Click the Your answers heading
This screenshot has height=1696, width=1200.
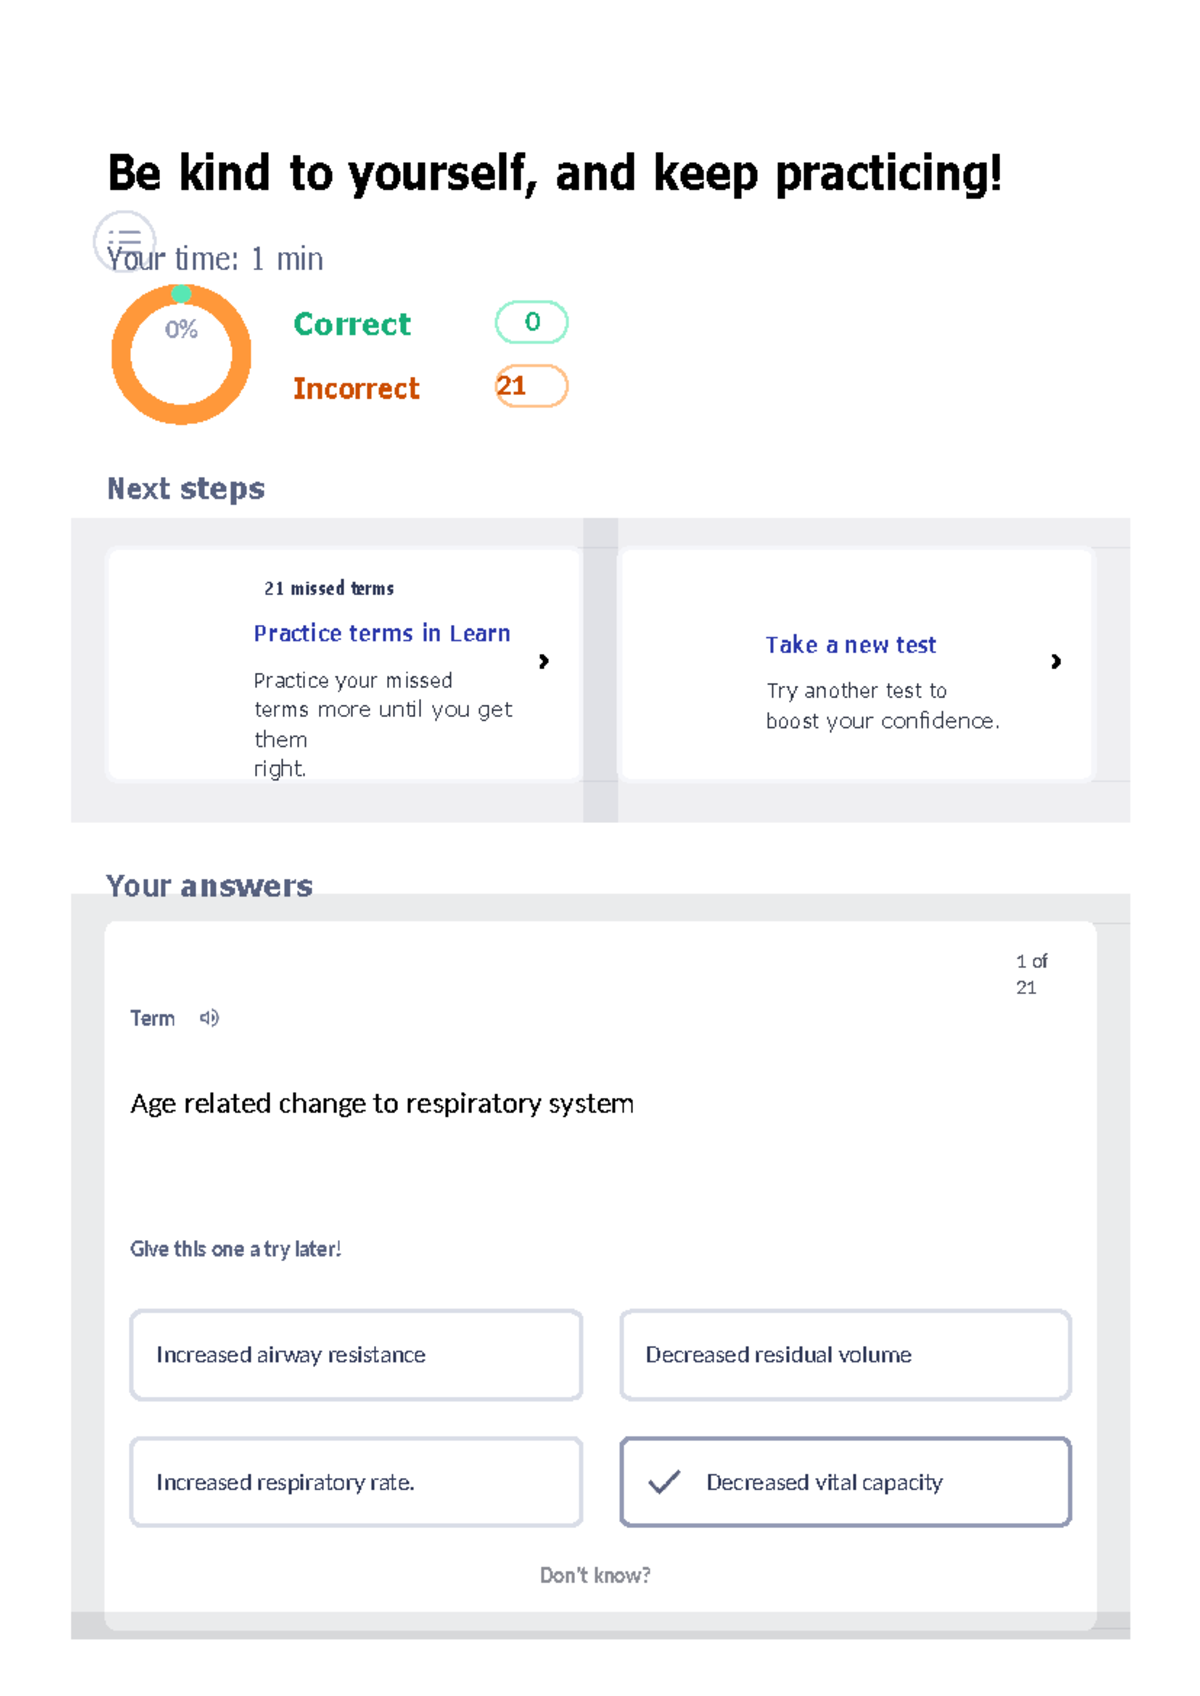[x=209, y=885]
